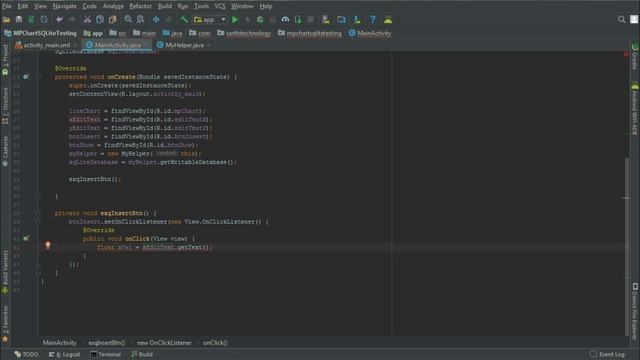Open the SDK Manager icon
This screenshot has height=360, width=640.
click(x=357, y=20)
